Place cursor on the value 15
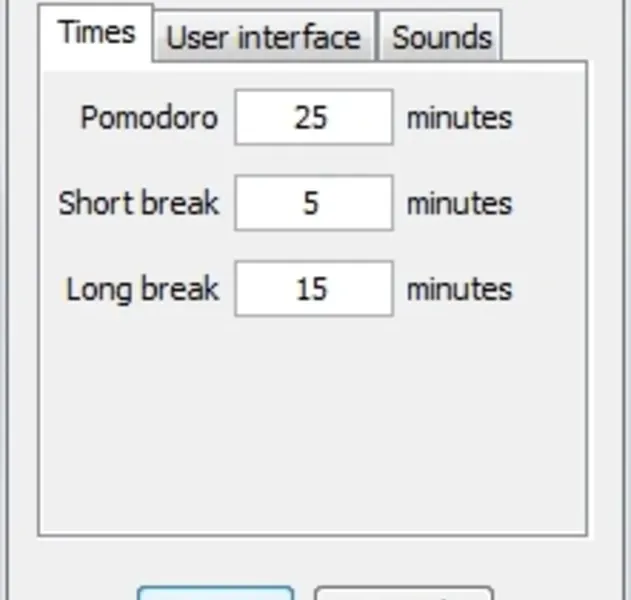The image size is (631, 600). [x=311, y=289]
